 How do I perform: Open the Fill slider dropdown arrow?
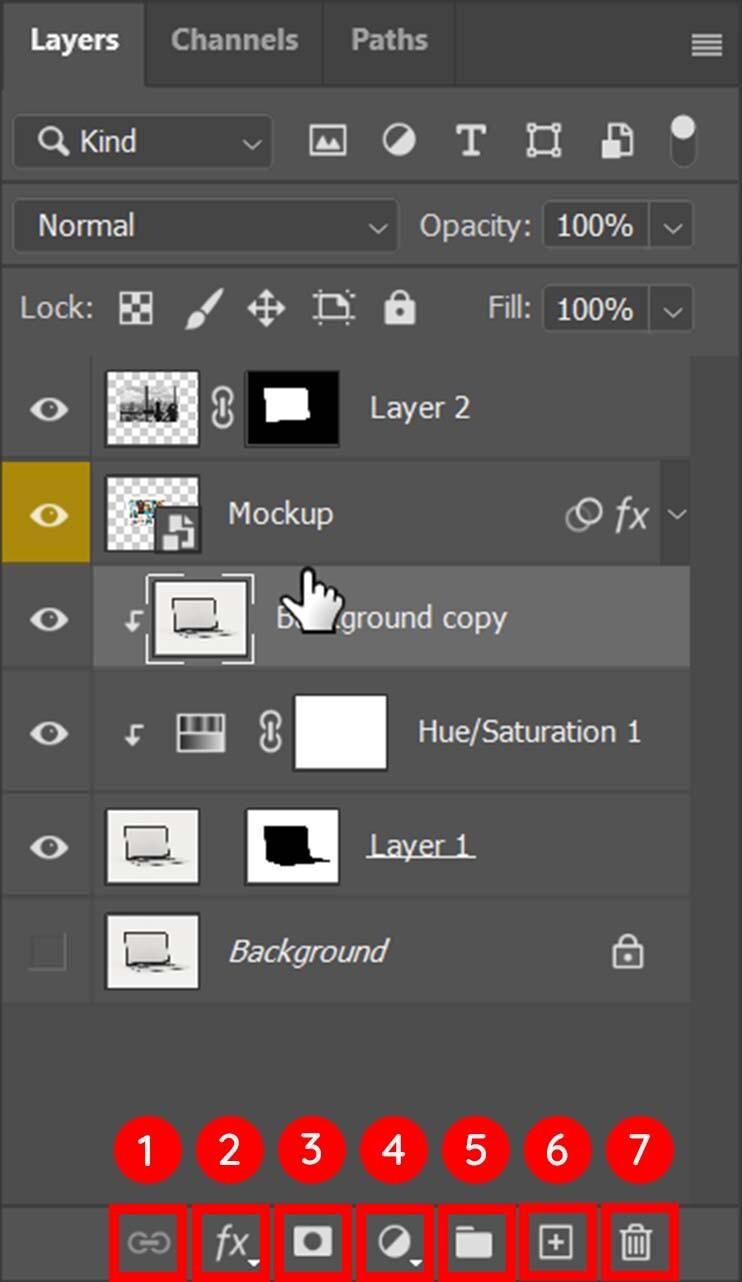click(671, 308)
